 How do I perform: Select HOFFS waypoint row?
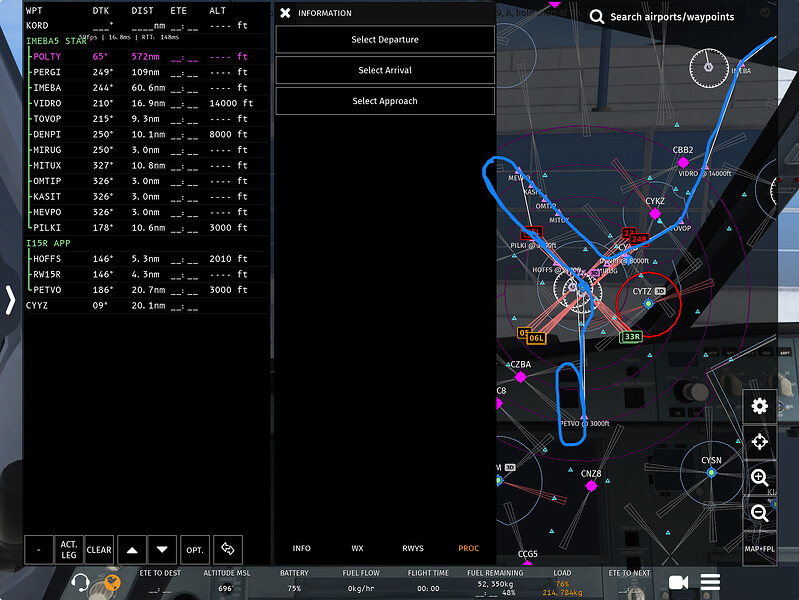pos(146,259)
